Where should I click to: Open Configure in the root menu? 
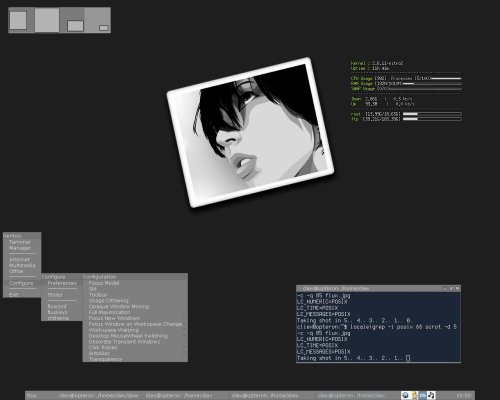22,283
